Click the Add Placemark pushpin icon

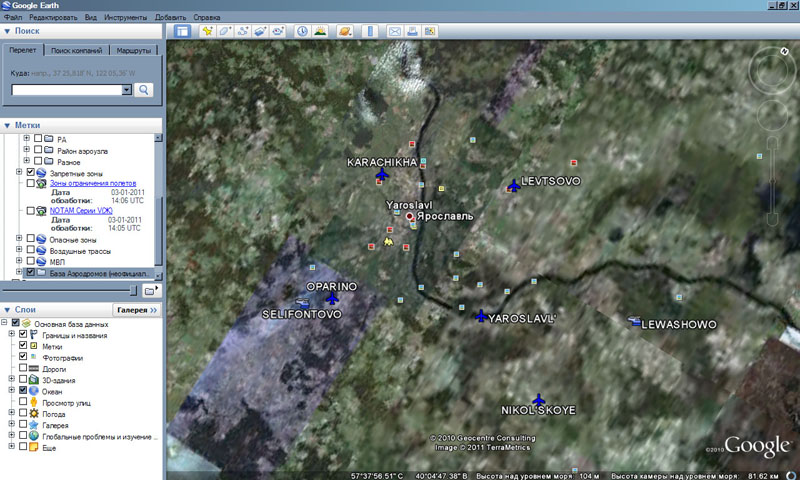[x=208, y=31]
